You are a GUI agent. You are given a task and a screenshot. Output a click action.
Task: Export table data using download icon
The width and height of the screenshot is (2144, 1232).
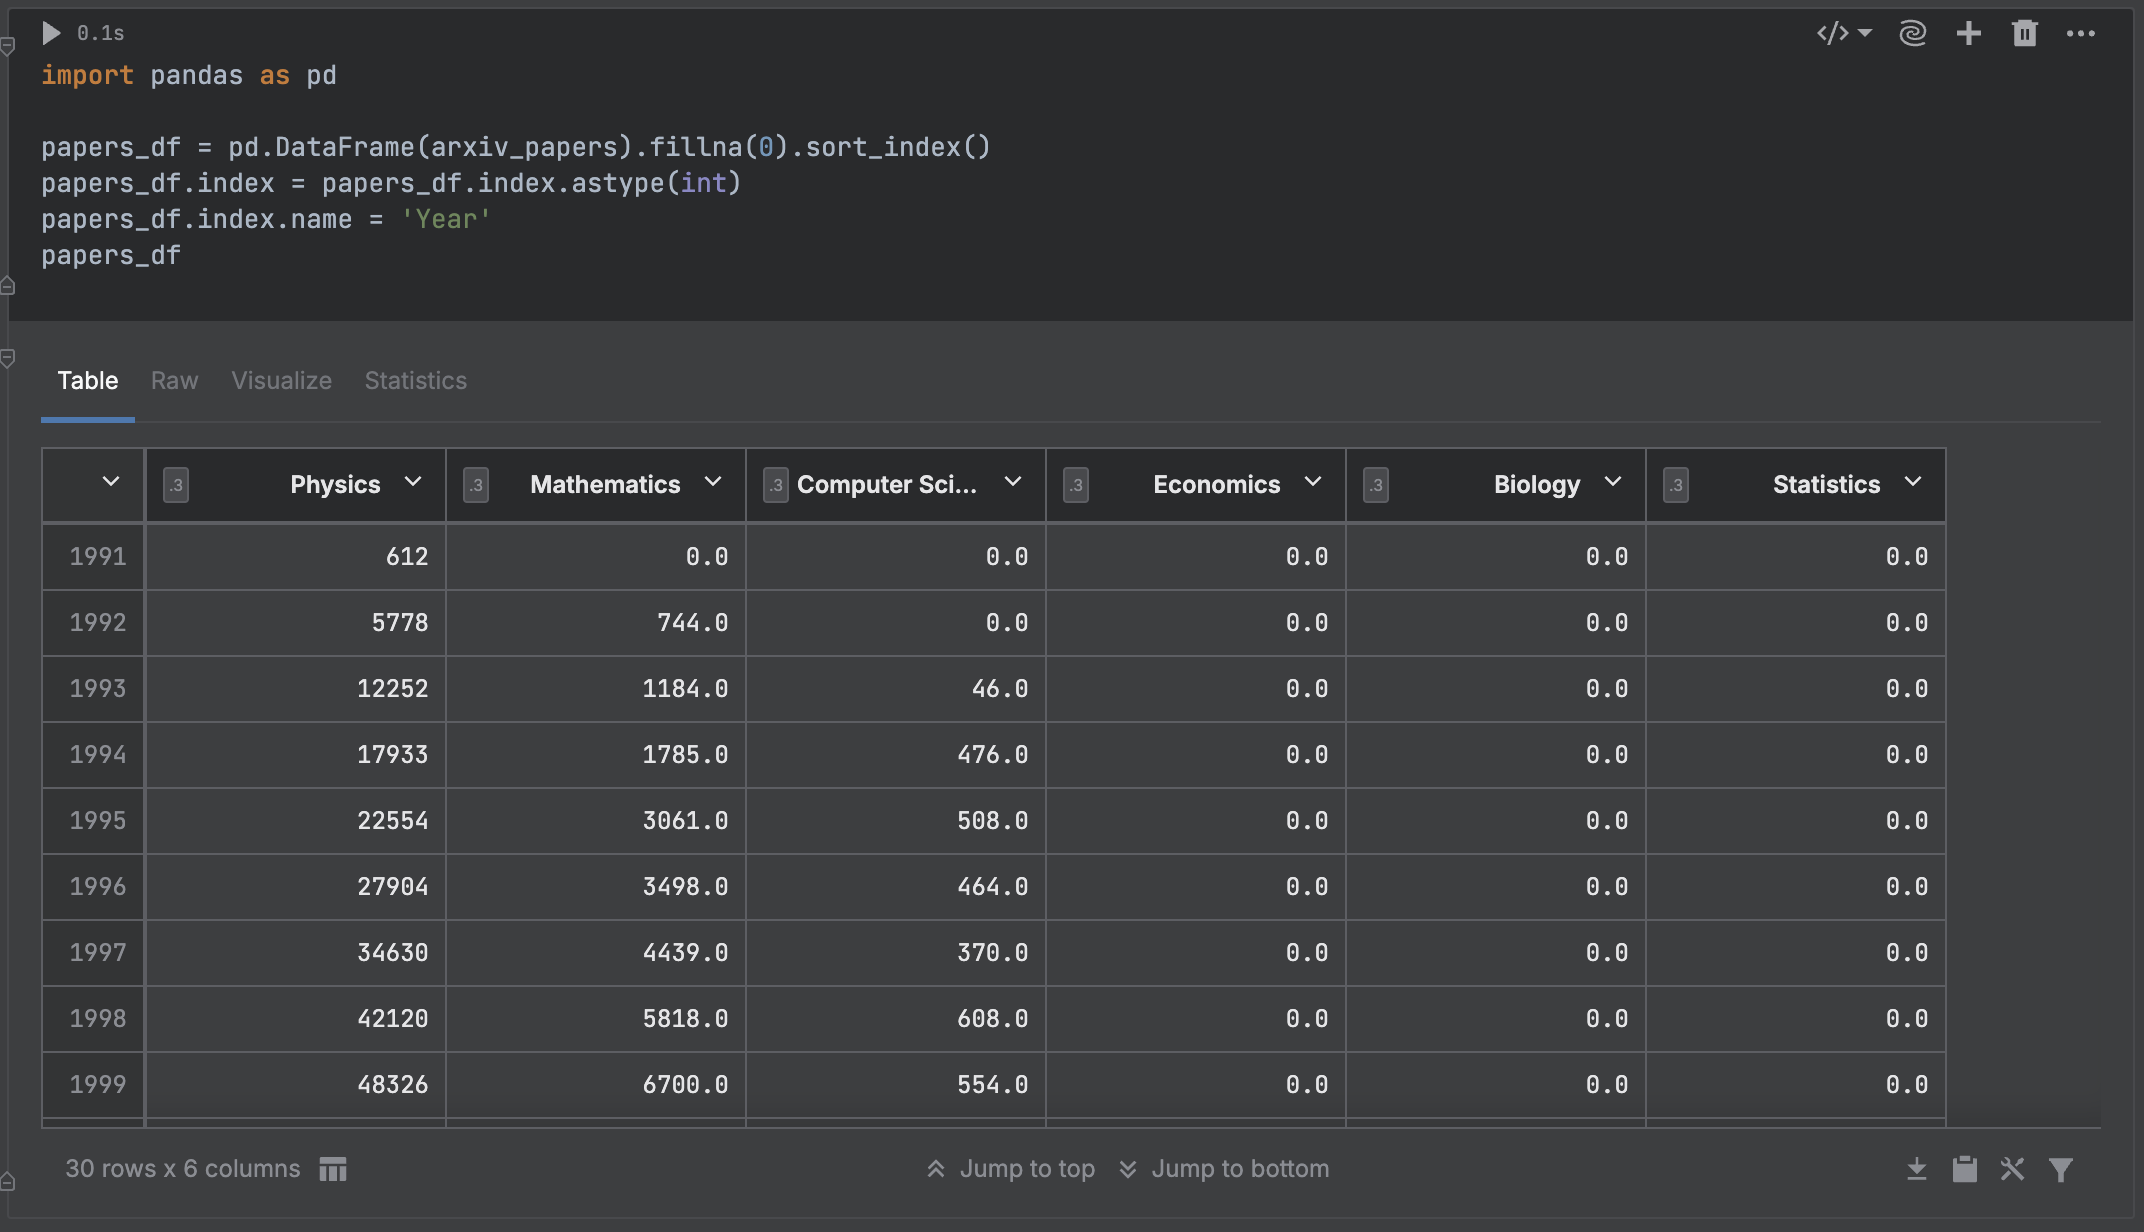[1917, 1168]
